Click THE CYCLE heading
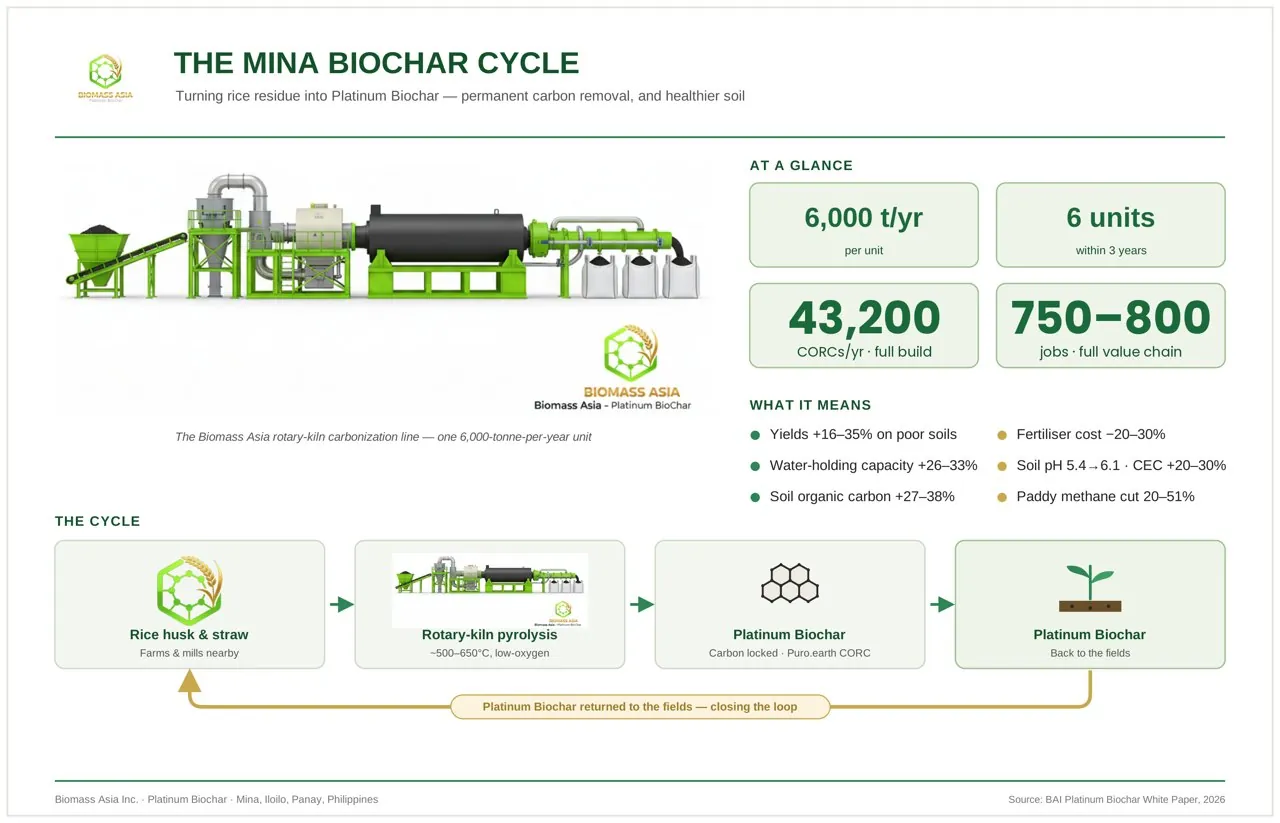Viewport: 1280px width, 823px height. (97, 521)
